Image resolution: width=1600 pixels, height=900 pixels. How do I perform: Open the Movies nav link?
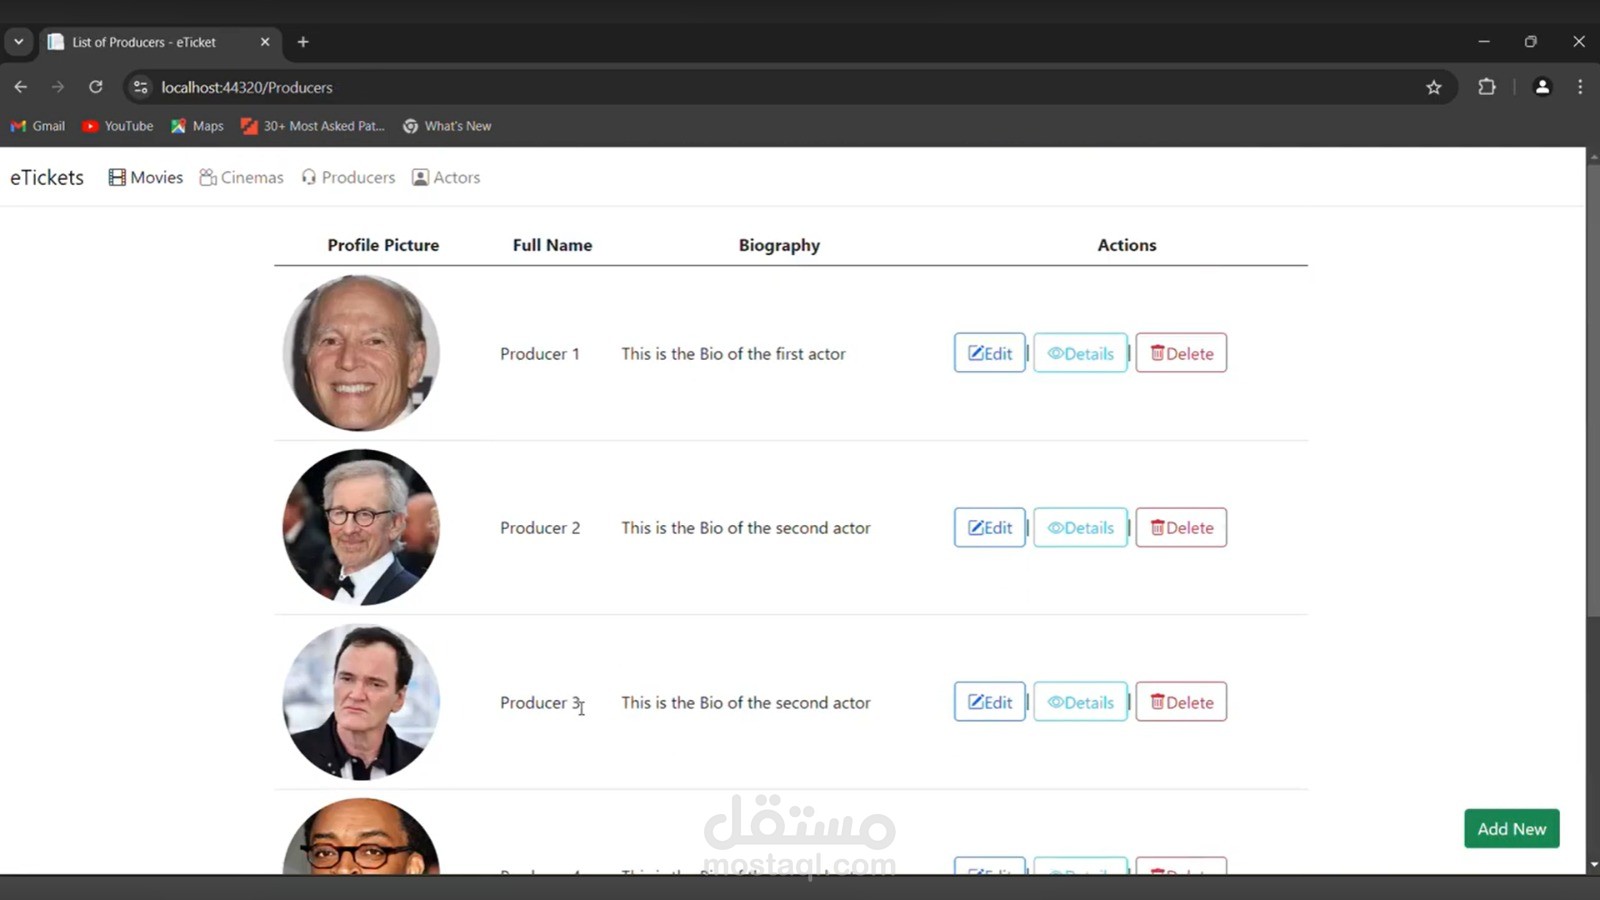146,177
